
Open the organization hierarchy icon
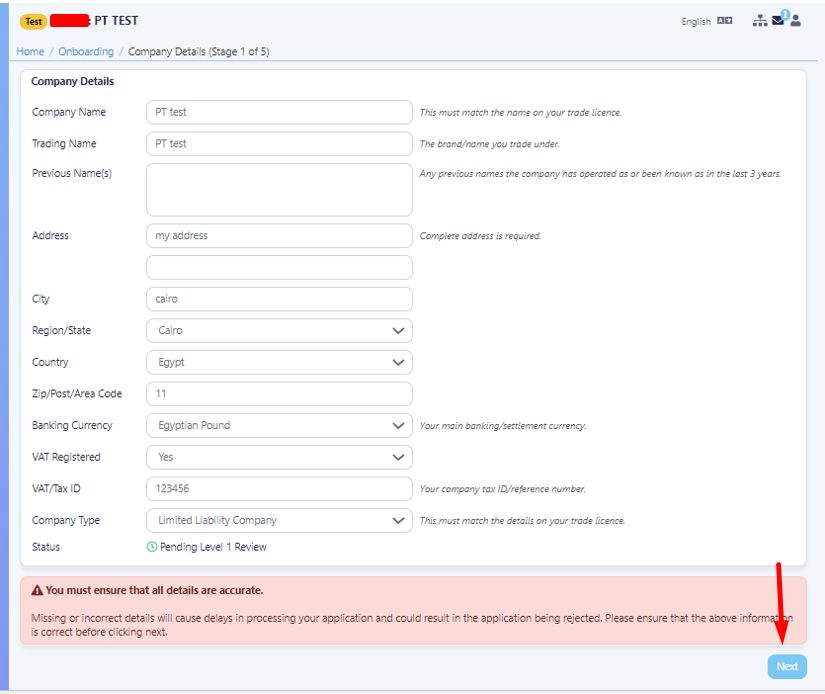click(x=760, y=21)
